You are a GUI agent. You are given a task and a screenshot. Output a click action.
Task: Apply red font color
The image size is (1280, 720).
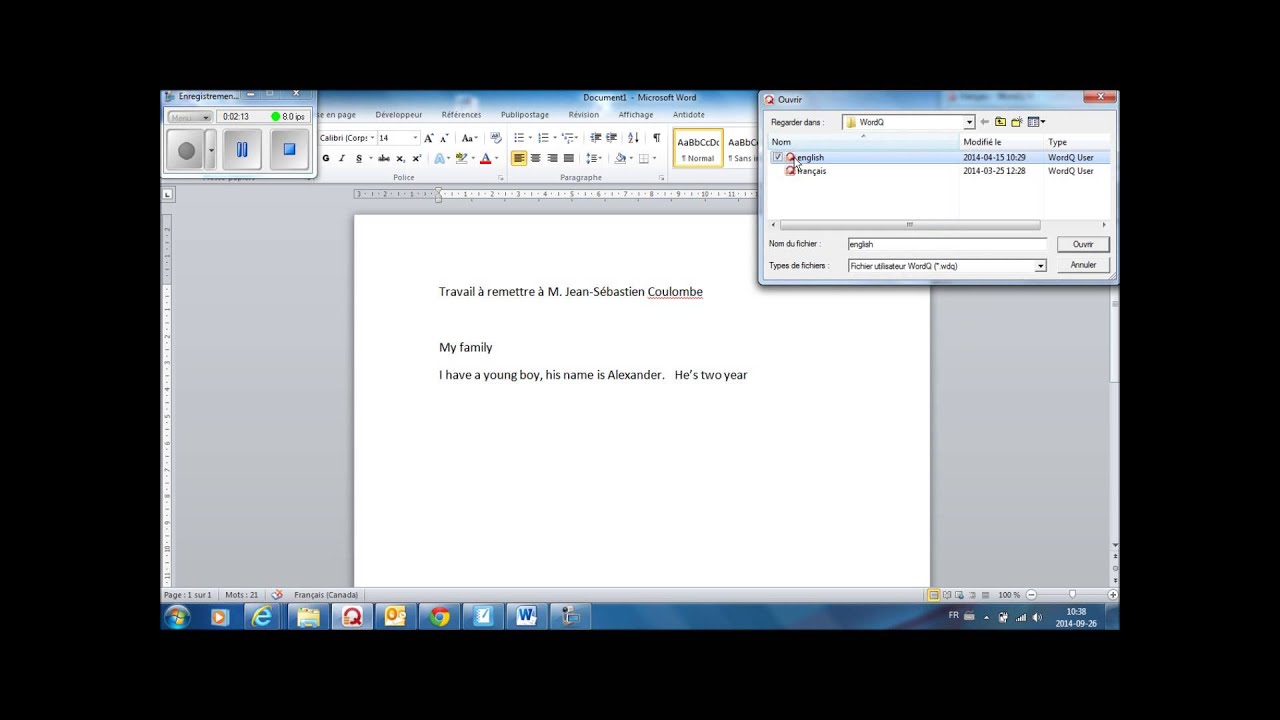(x=485, y=158)
